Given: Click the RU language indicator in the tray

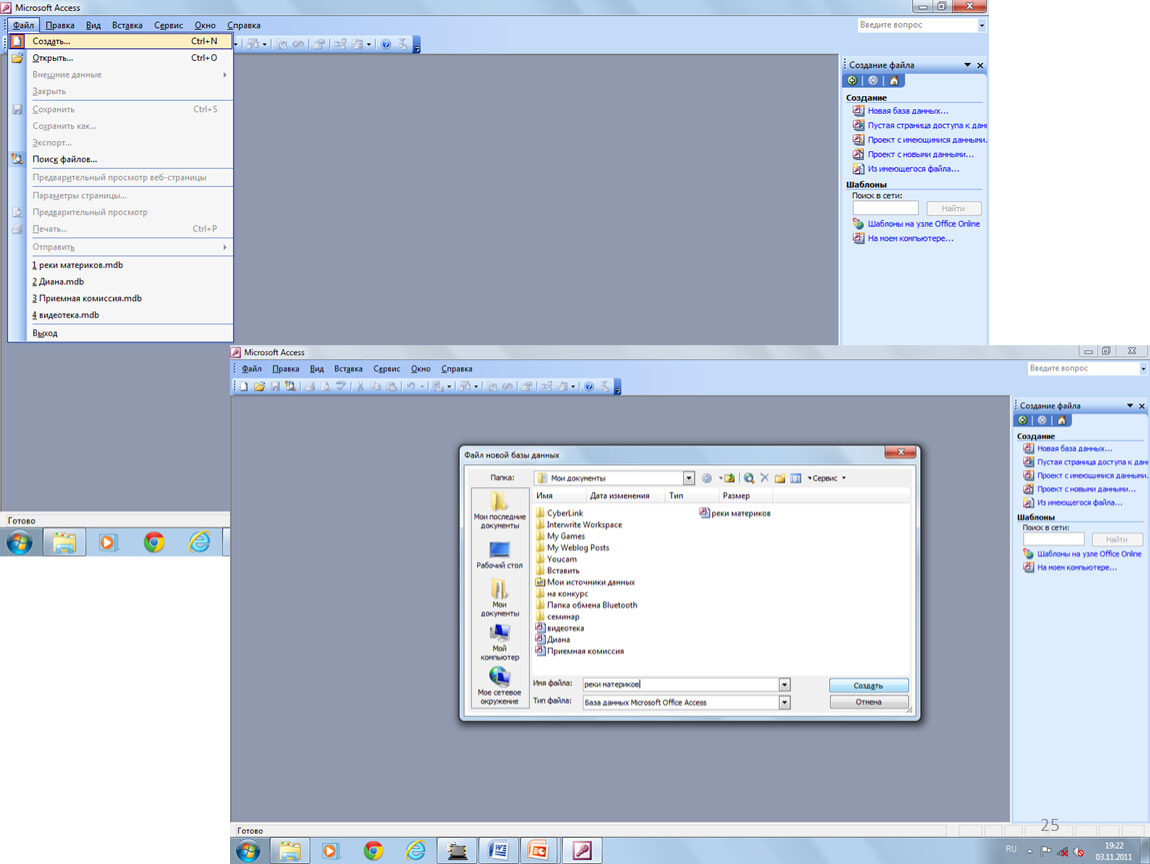Looking at the screenshot, I should tap(1011, 849).
